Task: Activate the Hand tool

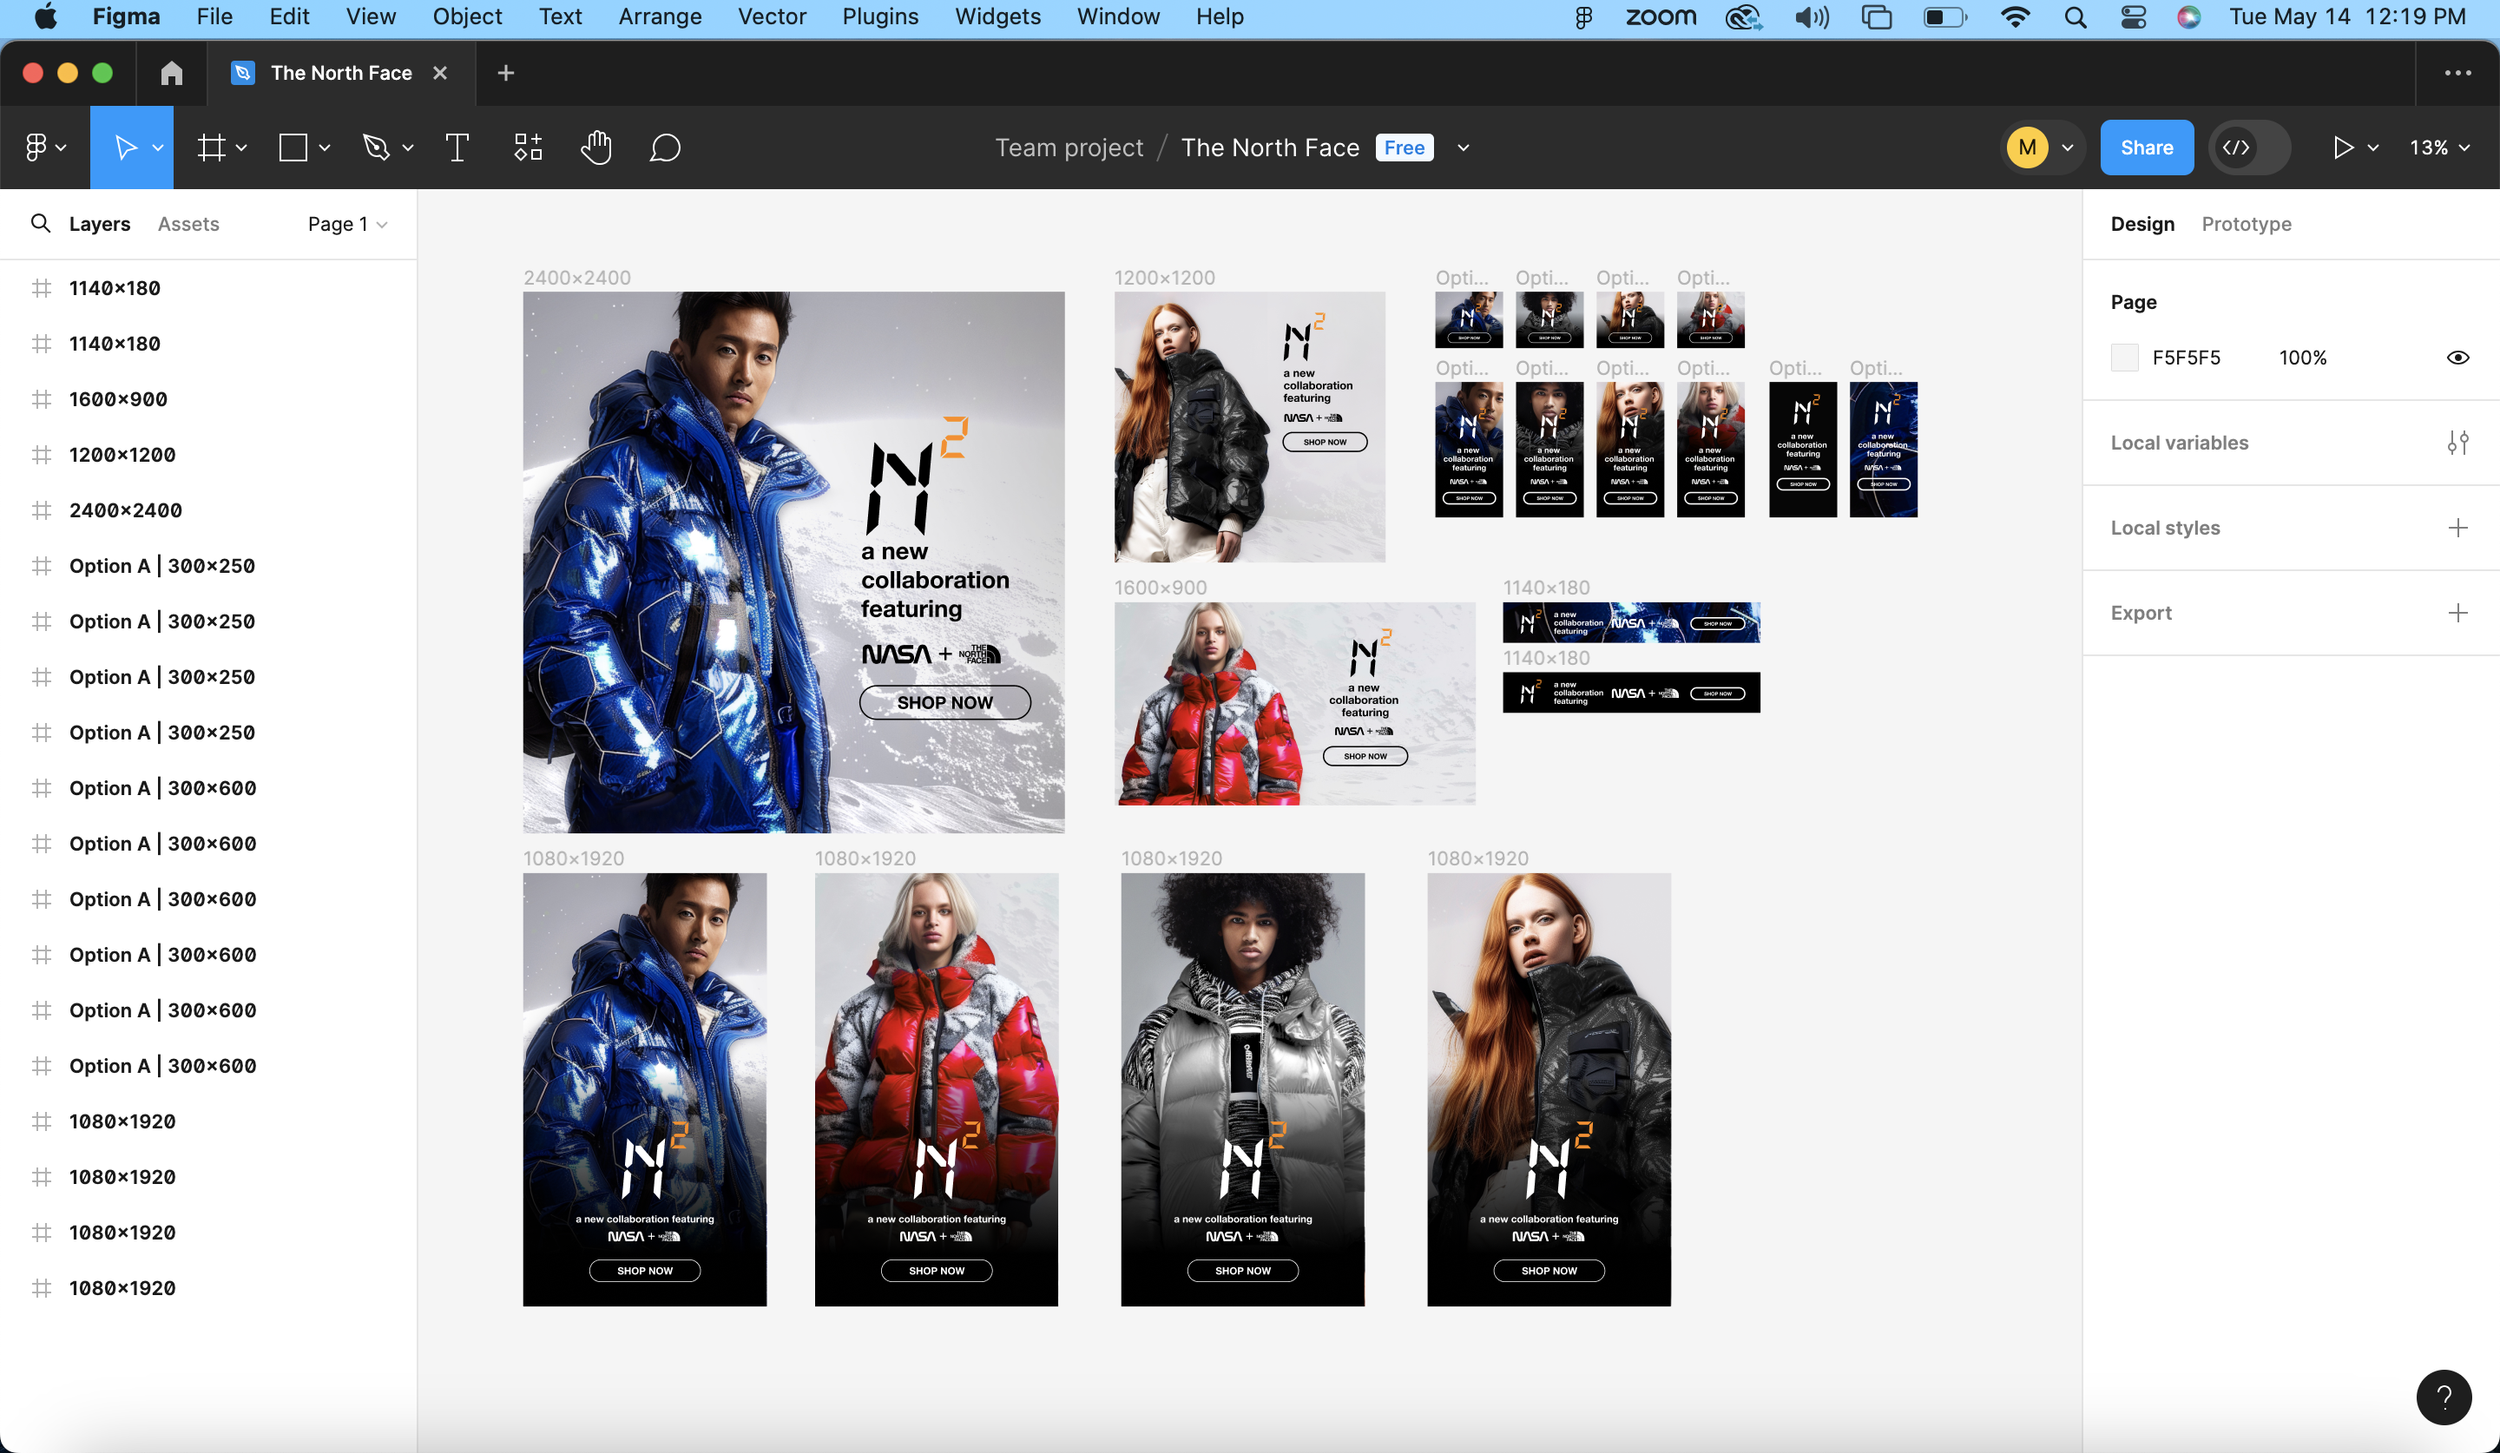Action: click(596, 148)
